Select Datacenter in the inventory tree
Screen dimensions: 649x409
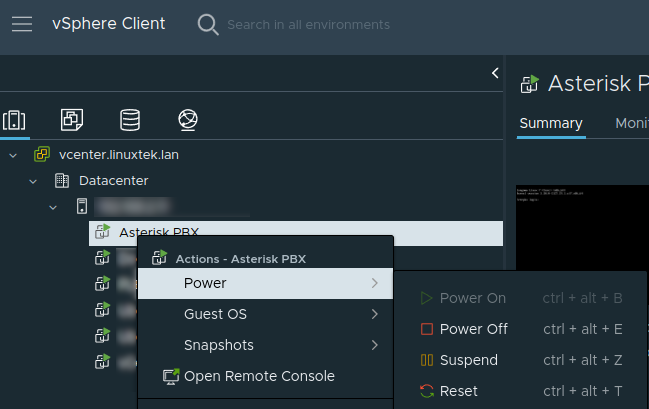pyautogui.click(x=113, y=181)
